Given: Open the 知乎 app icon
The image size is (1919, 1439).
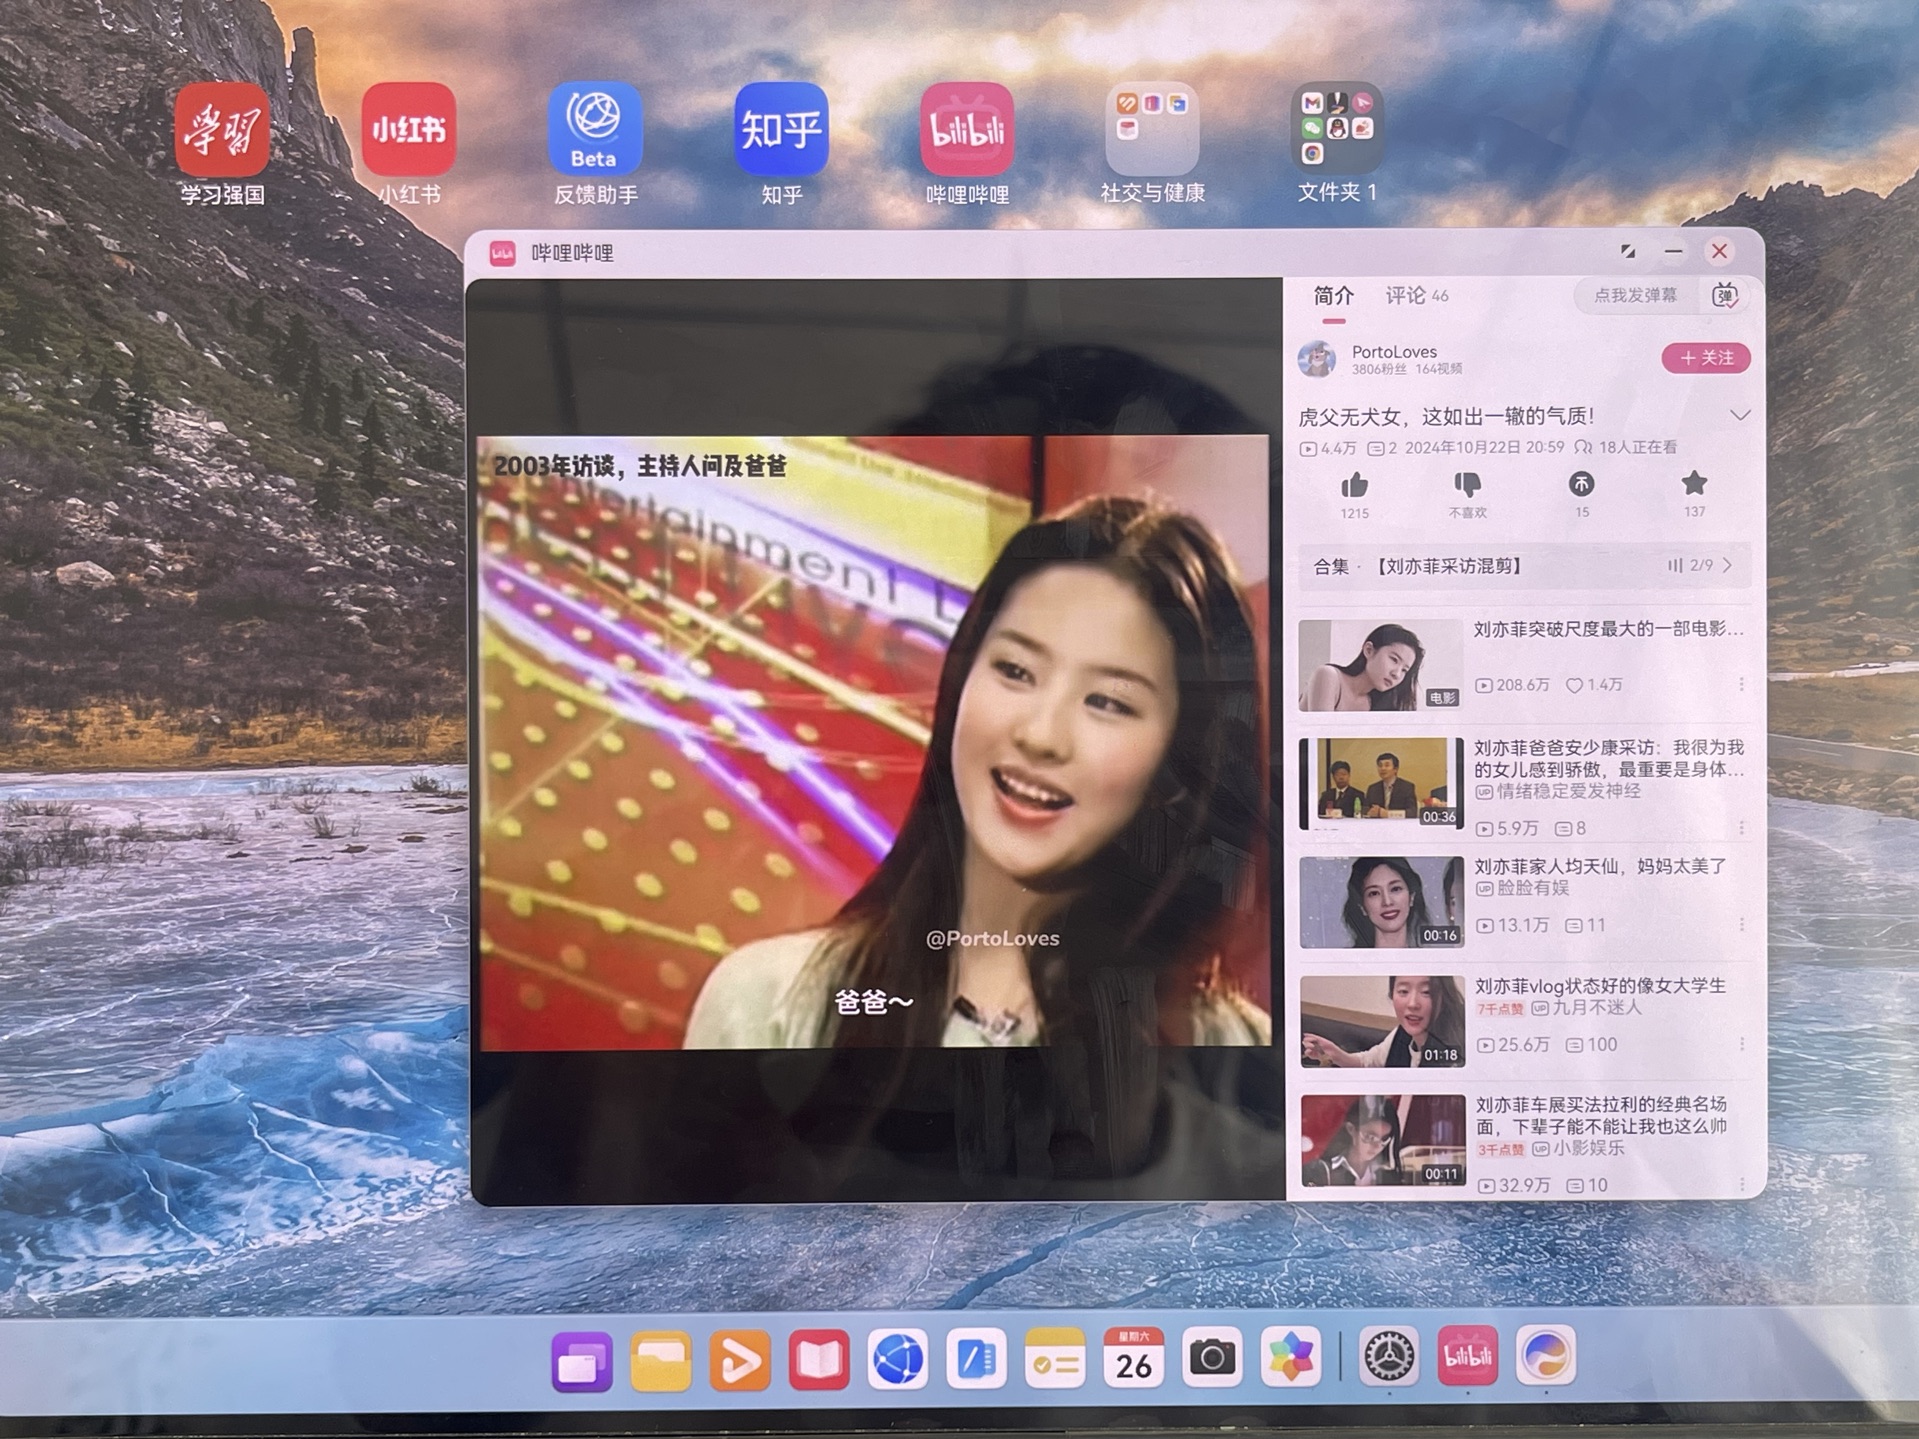Looking at the screenshot, I should (x=781, y=130).
